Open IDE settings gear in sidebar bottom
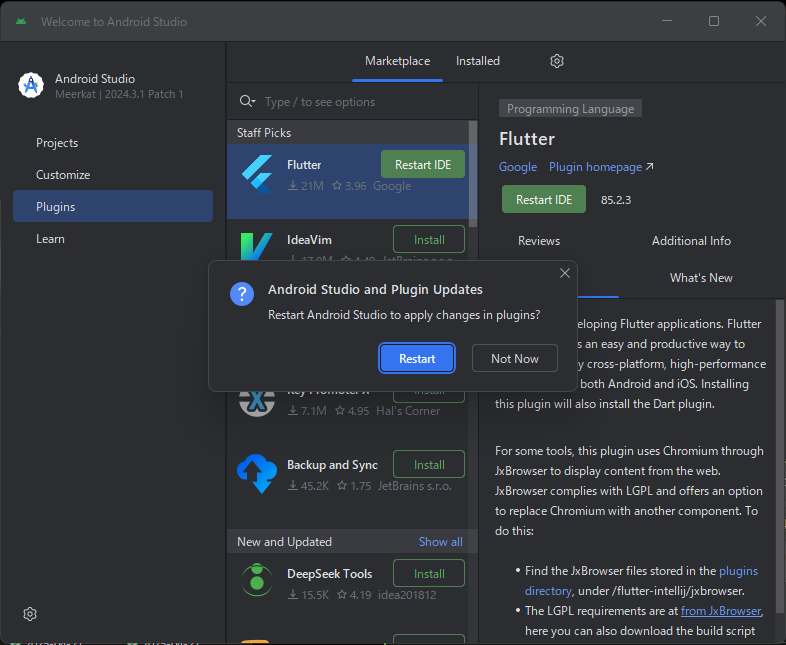Screen dimensions: 786x645 click(x=30, y=614)
